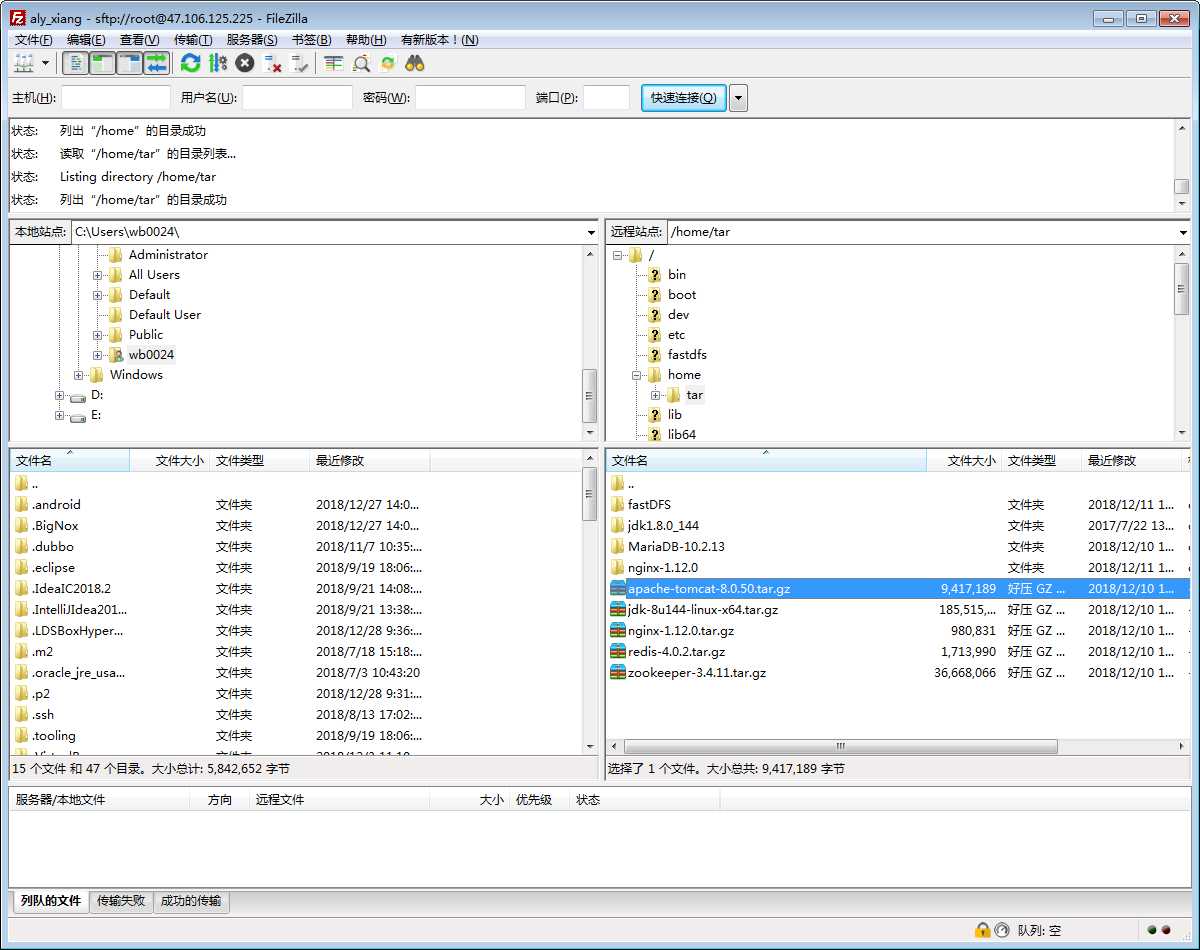Expand All Users folder in local tree
This screenshot has width=1200, height=950.
[98, 275]
